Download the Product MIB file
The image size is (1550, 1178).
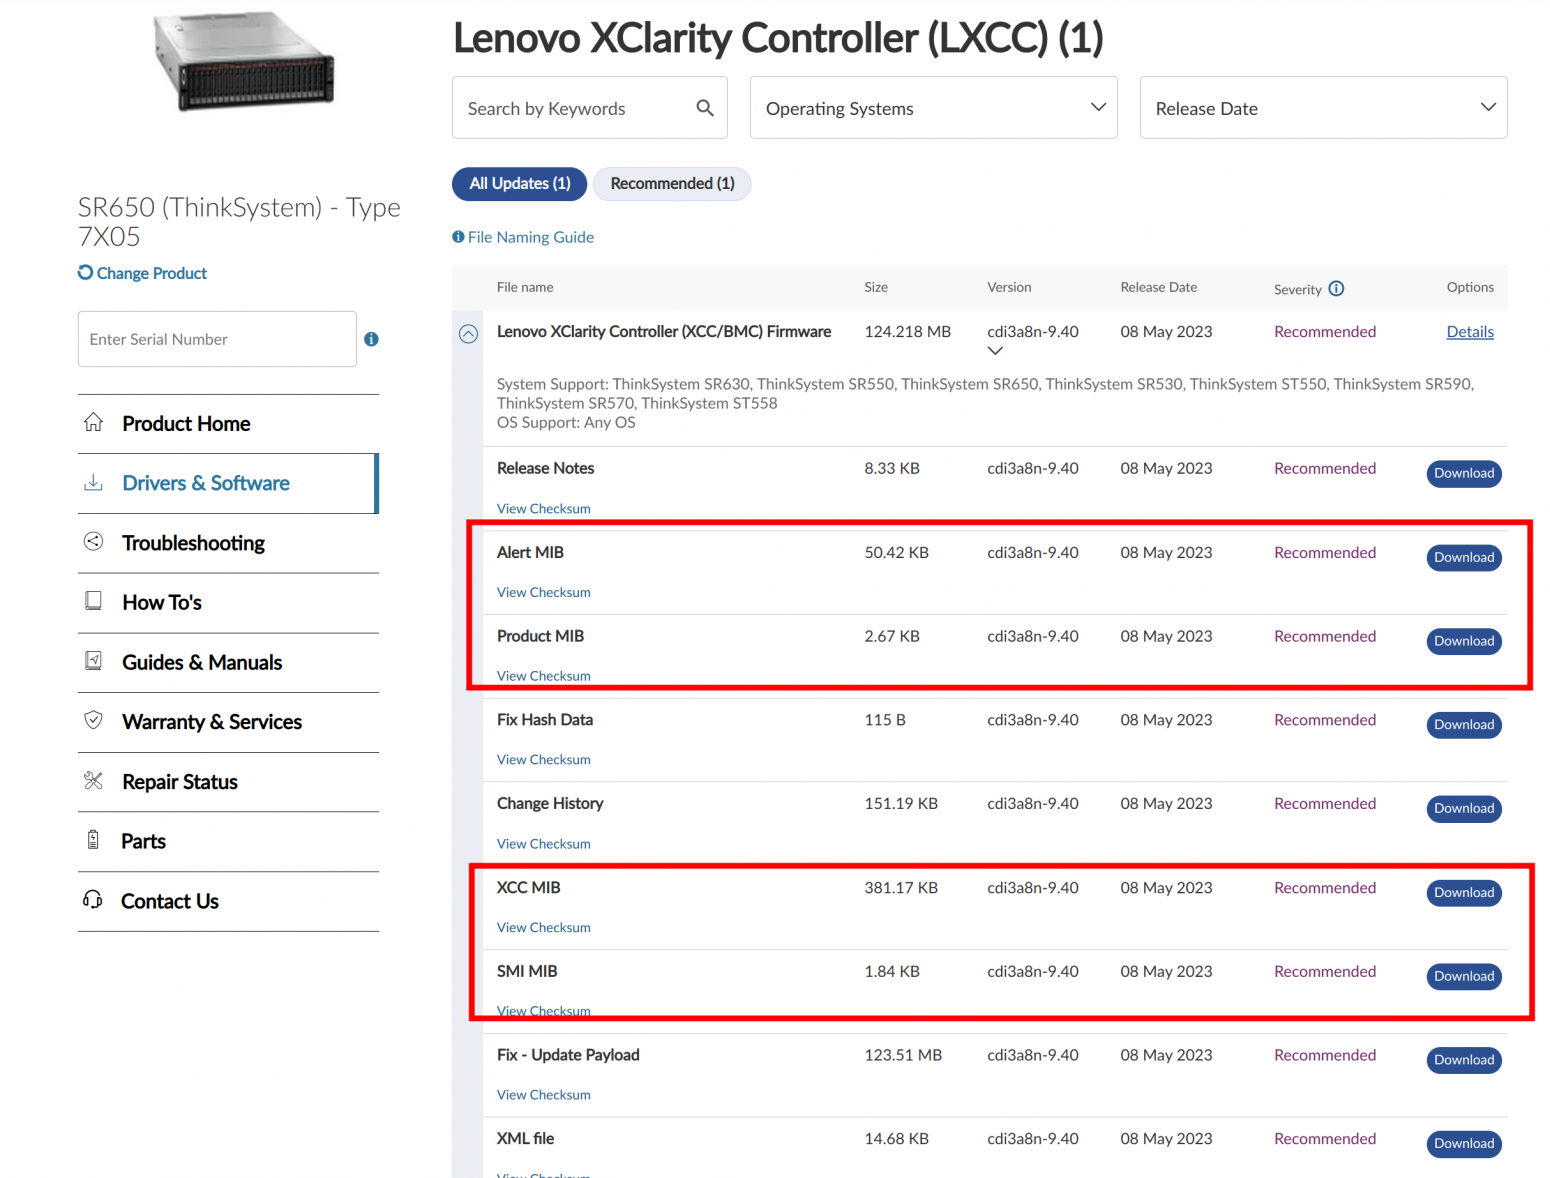pyautogui.click(x=1464, y=641)
